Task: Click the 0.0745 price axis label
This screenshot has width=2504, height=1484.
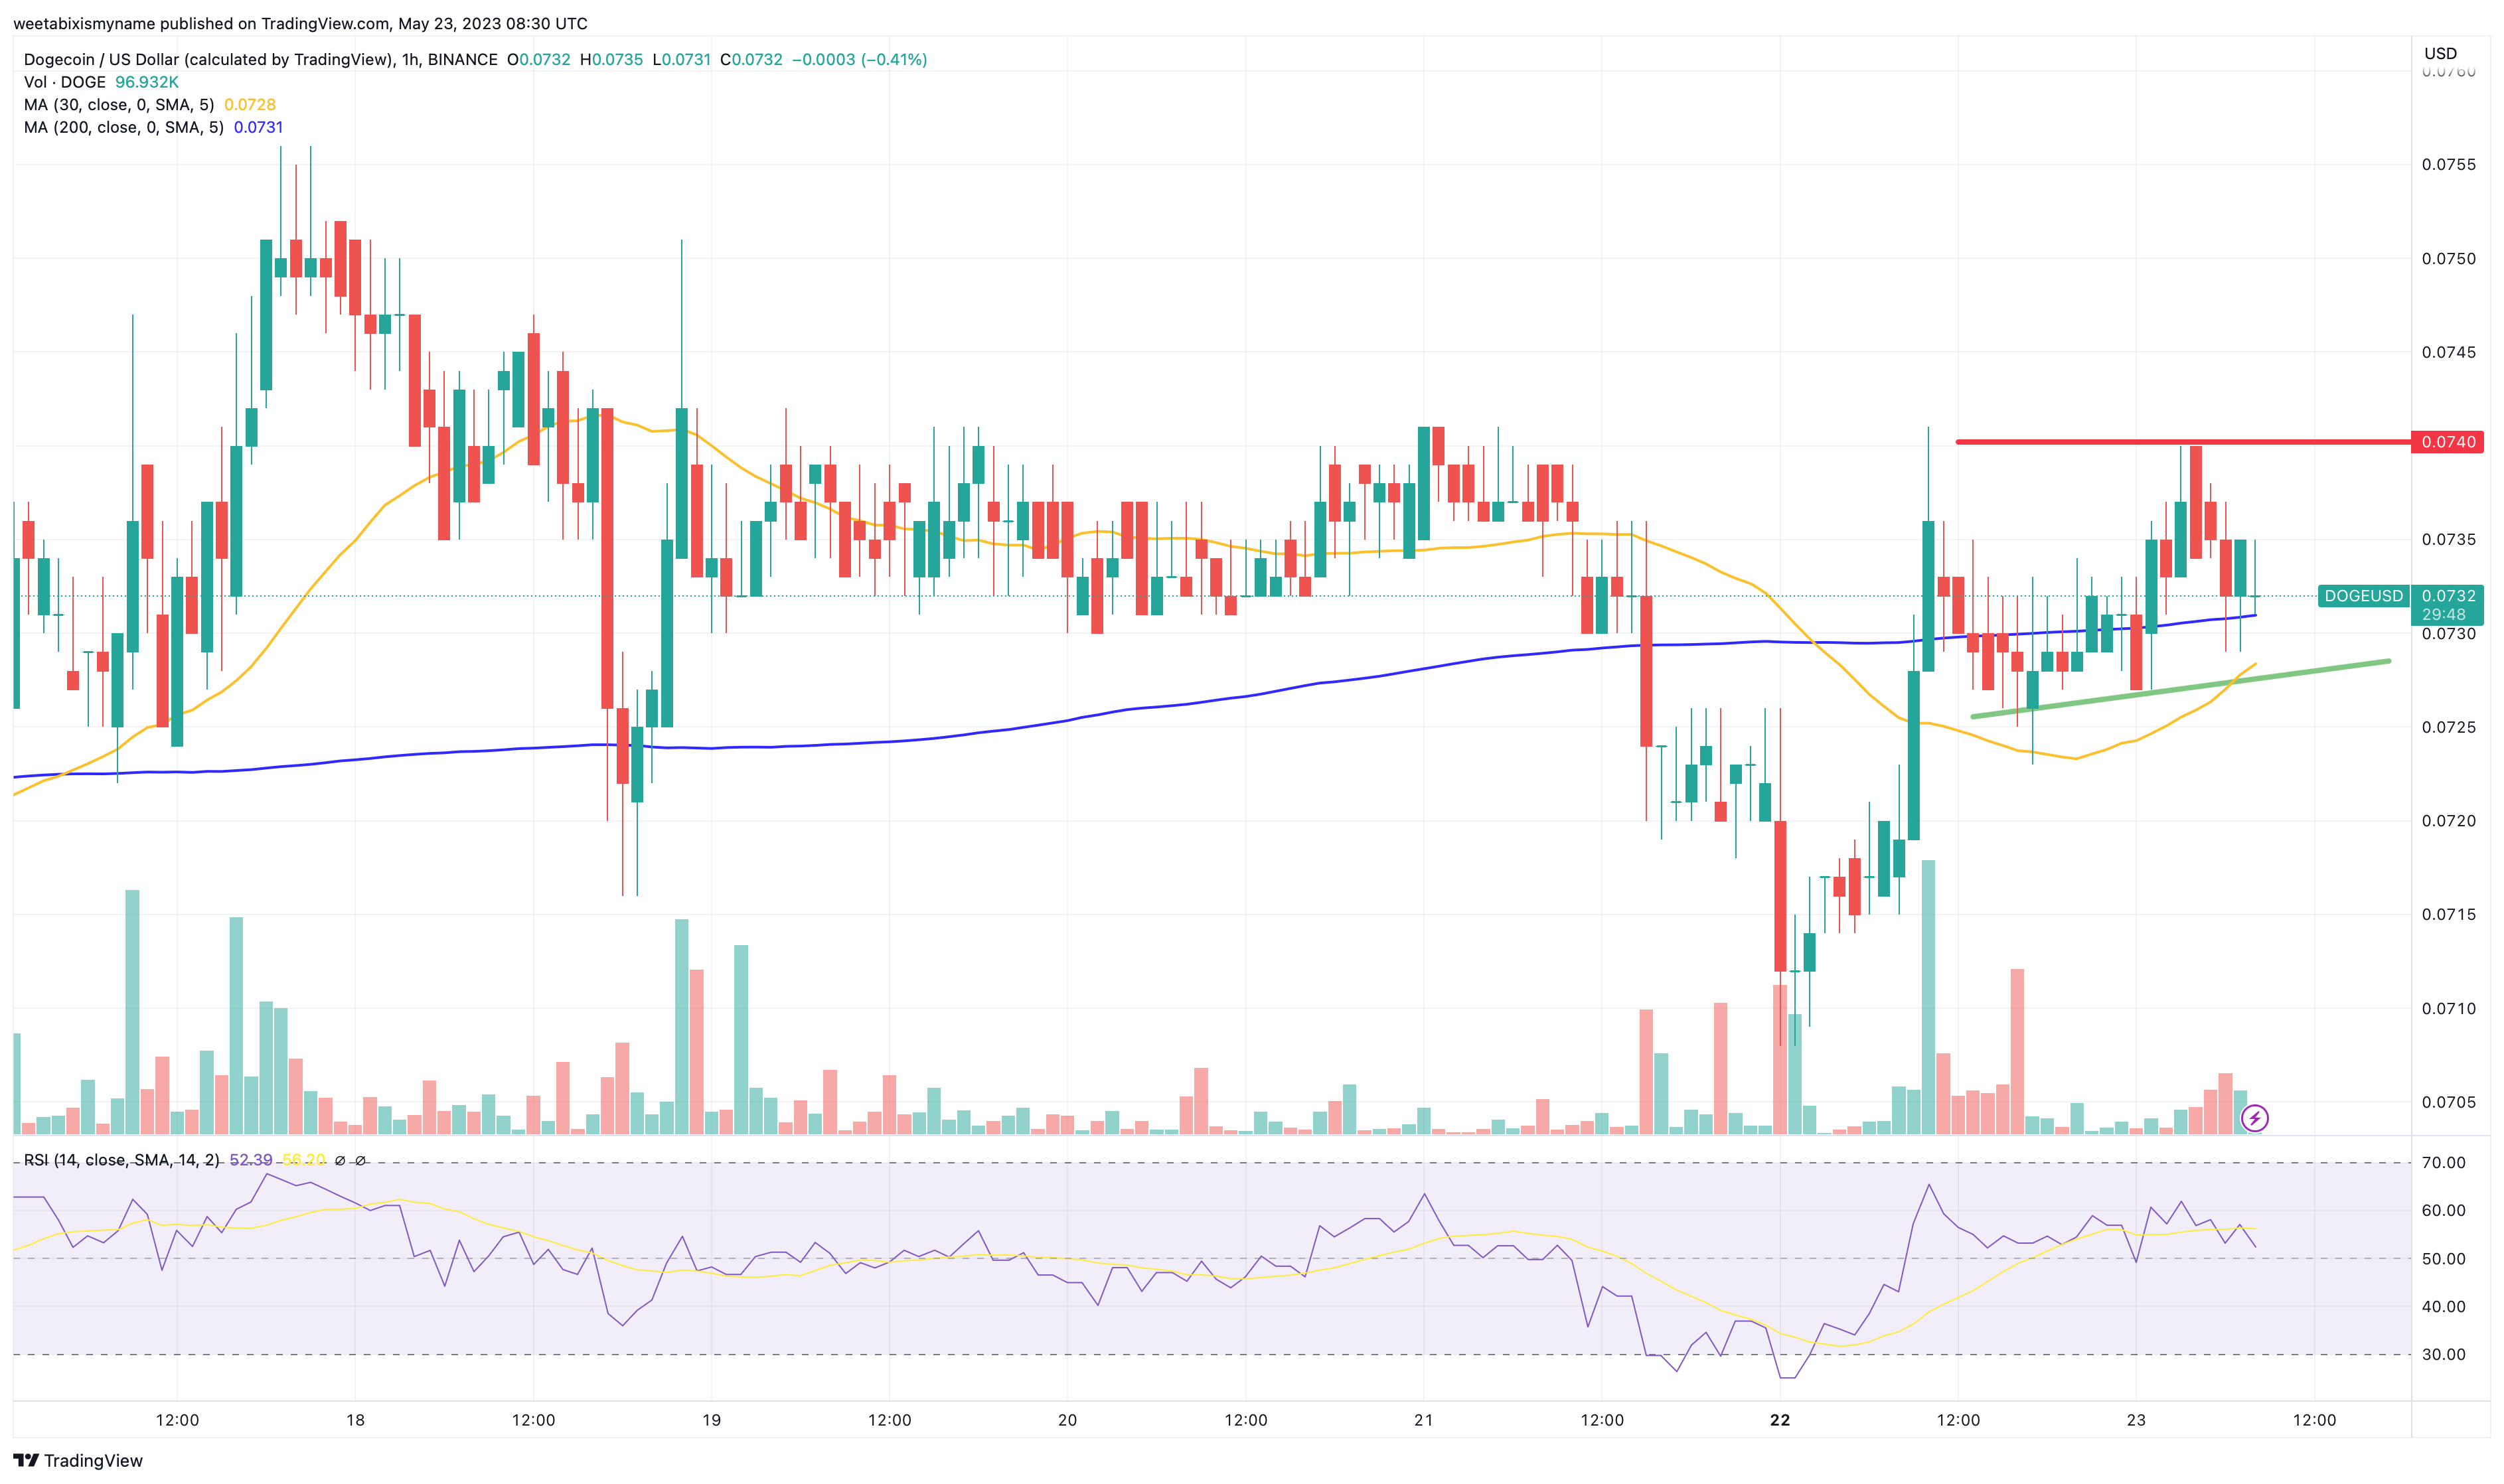Action: click(x=2449, y=352)
